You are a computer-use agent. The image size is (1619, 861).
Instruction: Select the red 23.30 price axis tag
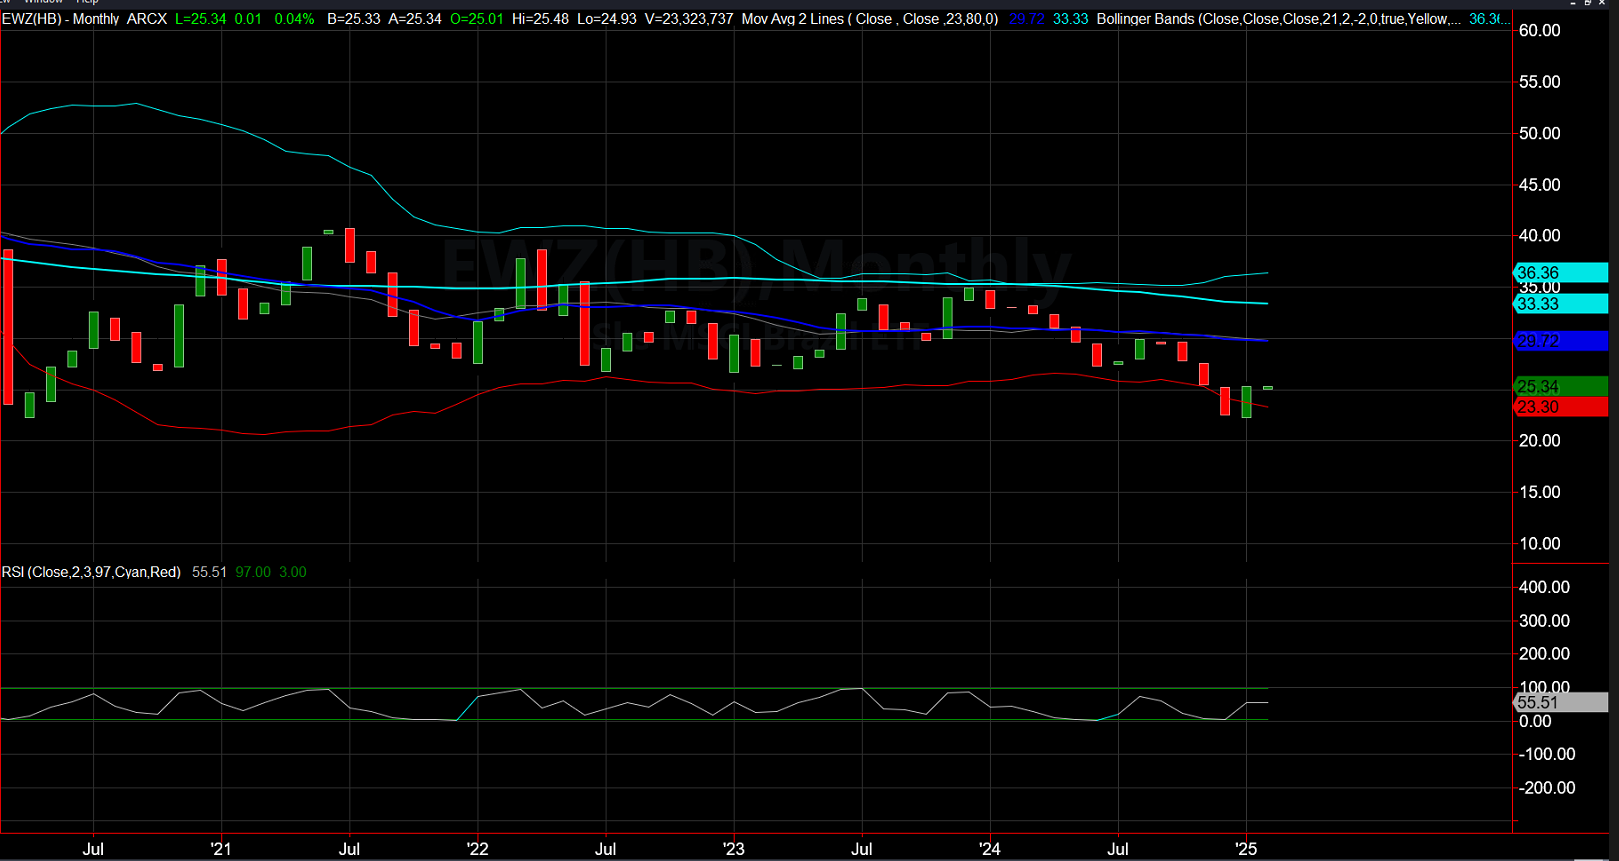click(1561, 407)
